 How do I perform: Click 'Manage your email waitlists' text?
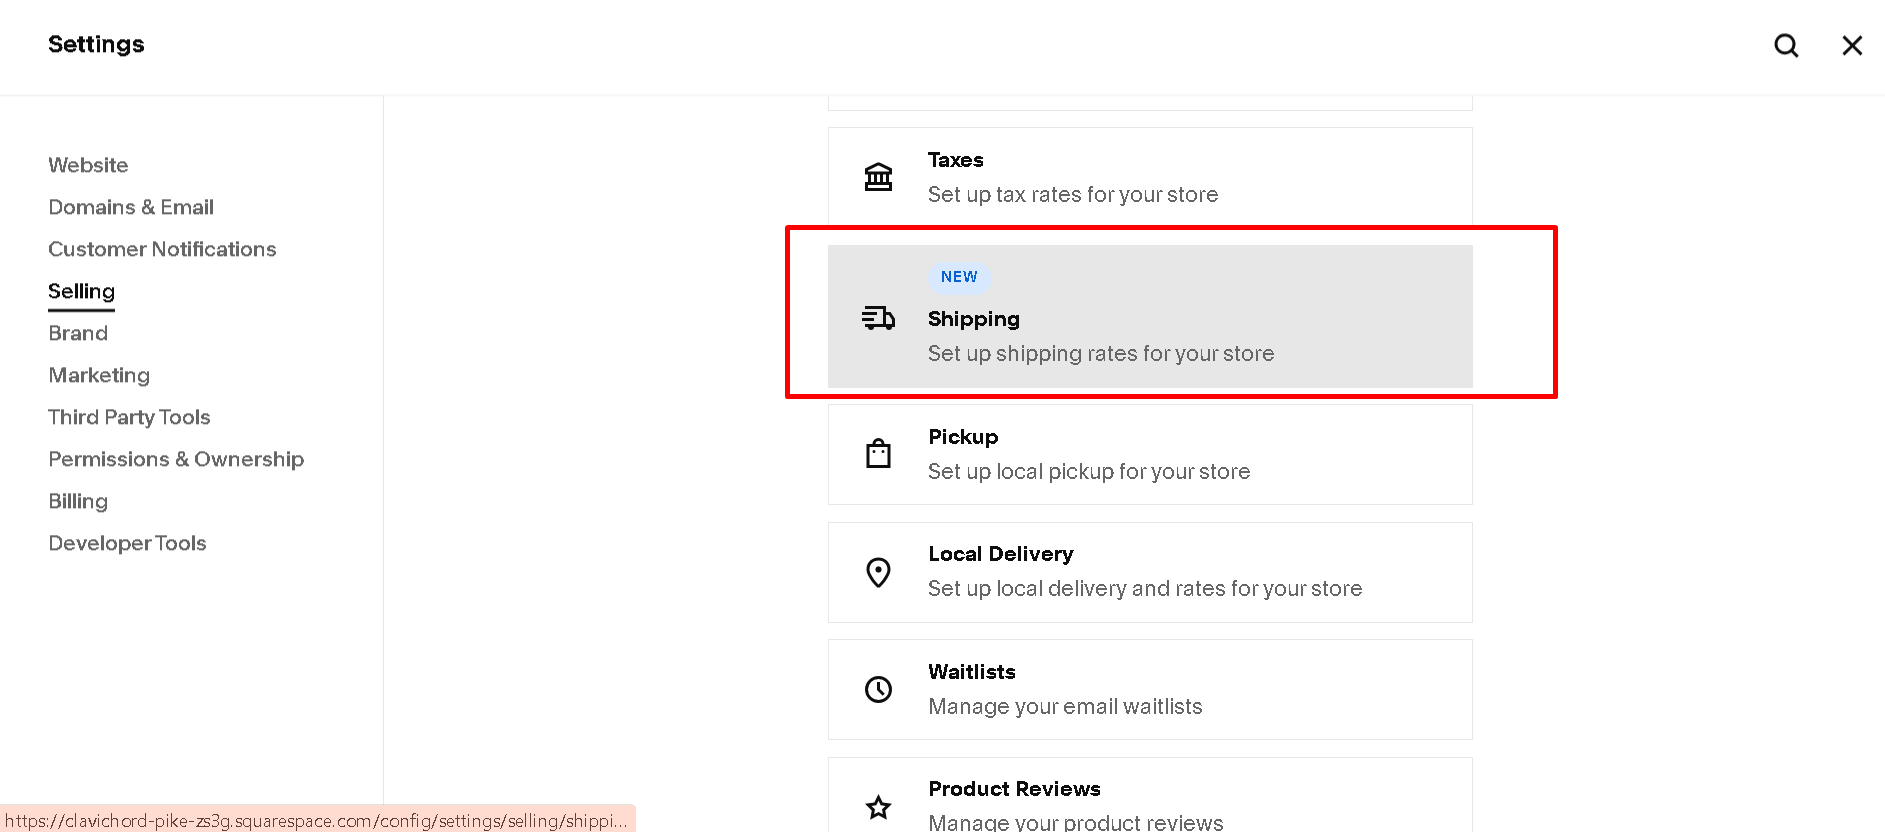(1065, 706)
